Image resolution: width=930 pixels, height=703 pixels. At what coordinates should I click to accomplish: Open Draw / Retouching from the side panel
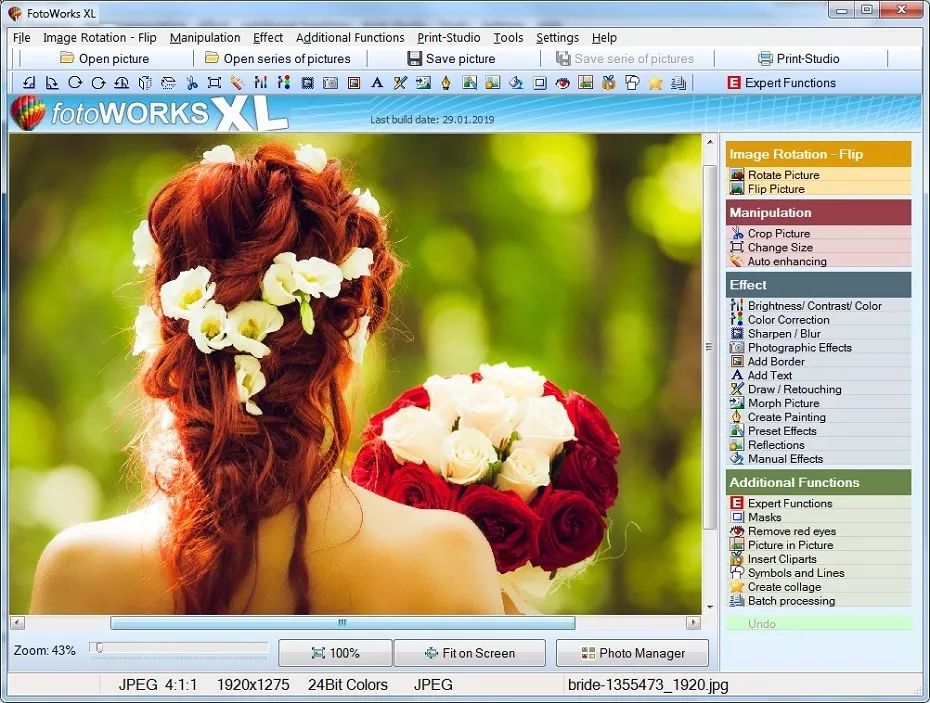[794, 390]
